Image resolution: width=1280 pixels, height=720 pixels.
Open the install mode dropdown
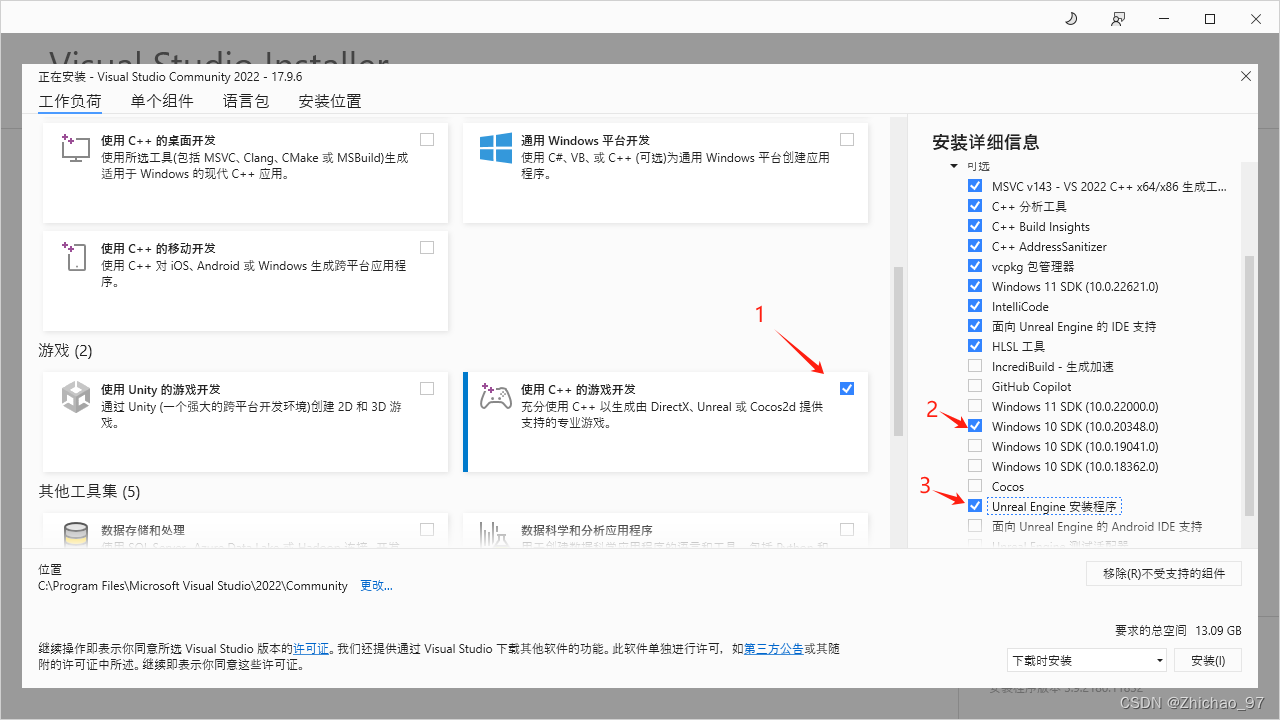pos(1086,660)
